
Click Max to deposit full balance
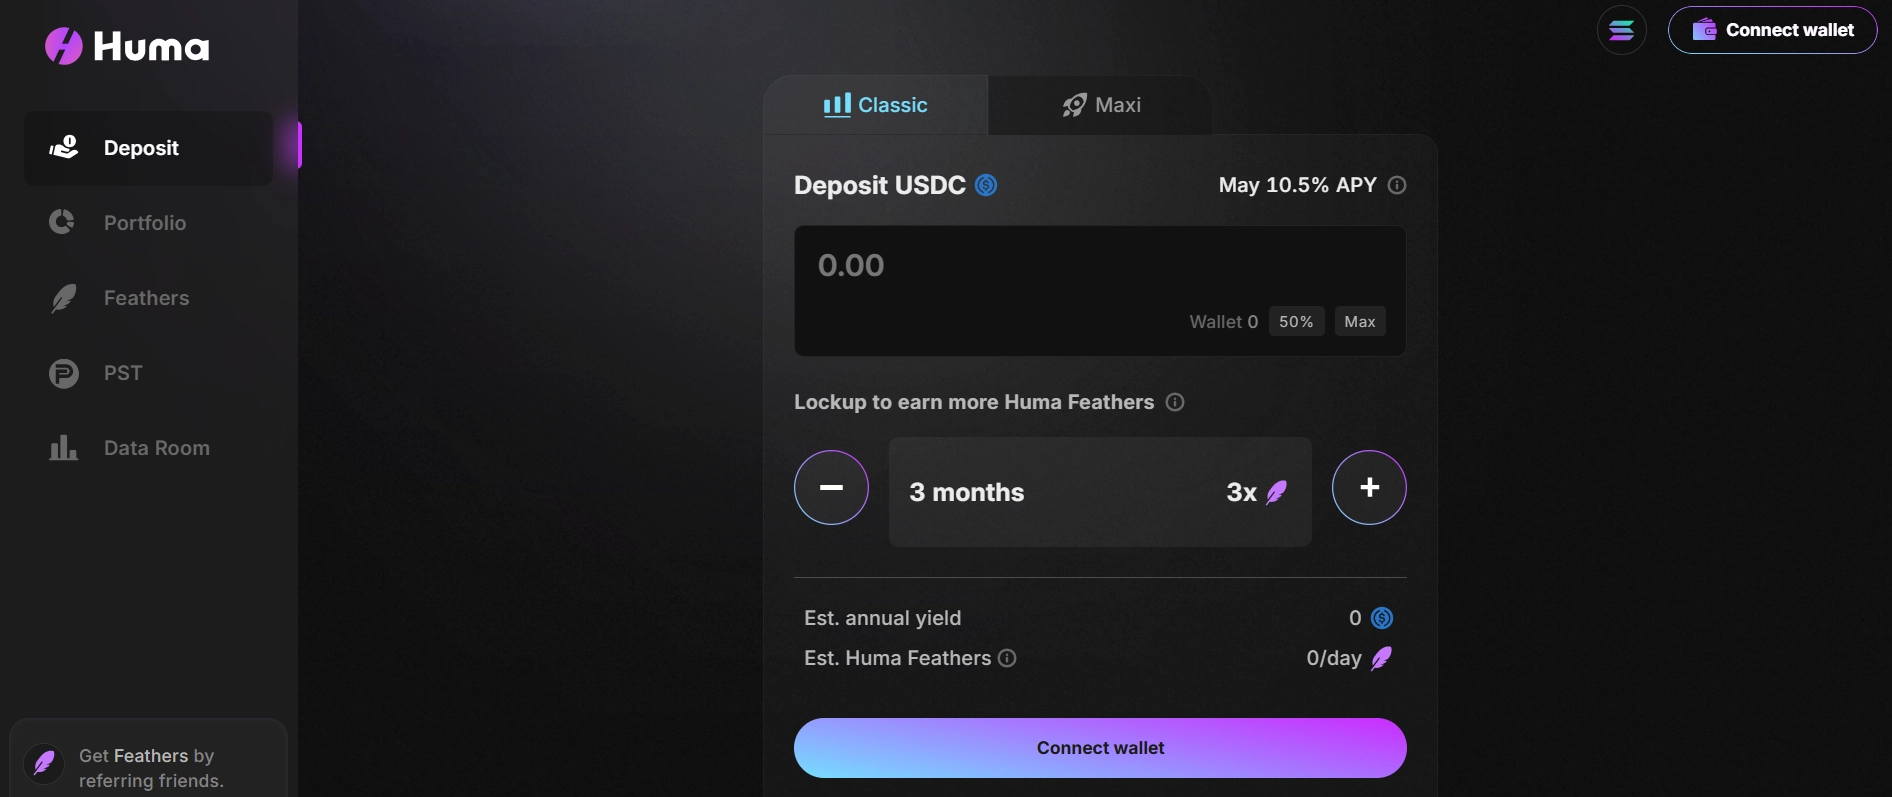coord(1360,321)
